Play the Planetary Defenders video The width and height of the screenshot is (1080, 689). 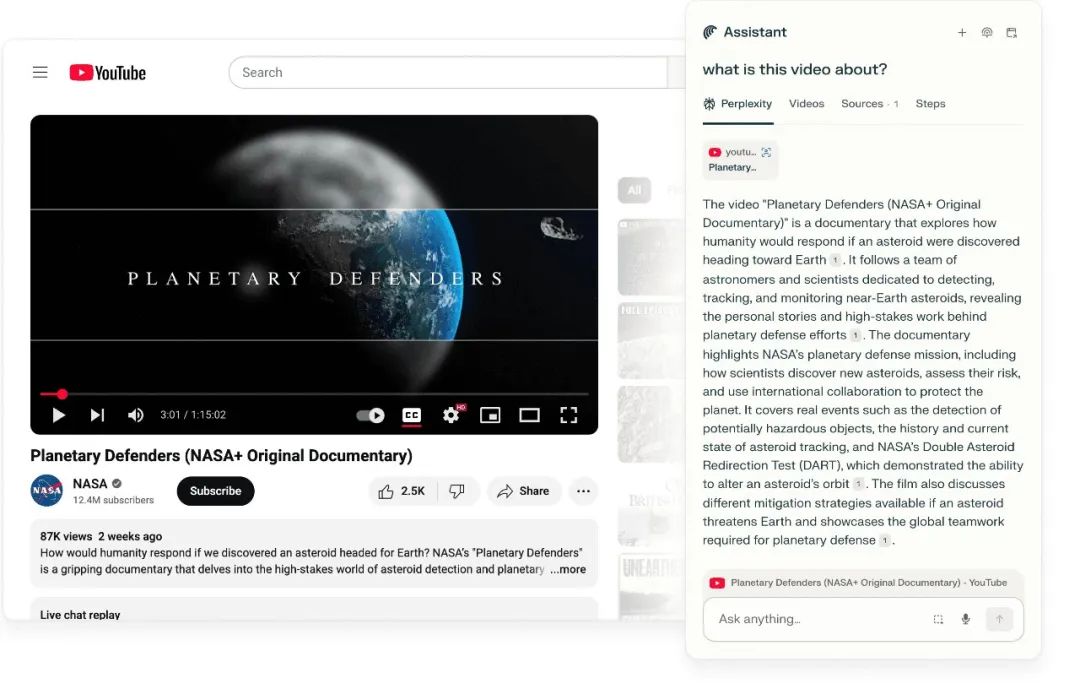[x=59, y=415]
